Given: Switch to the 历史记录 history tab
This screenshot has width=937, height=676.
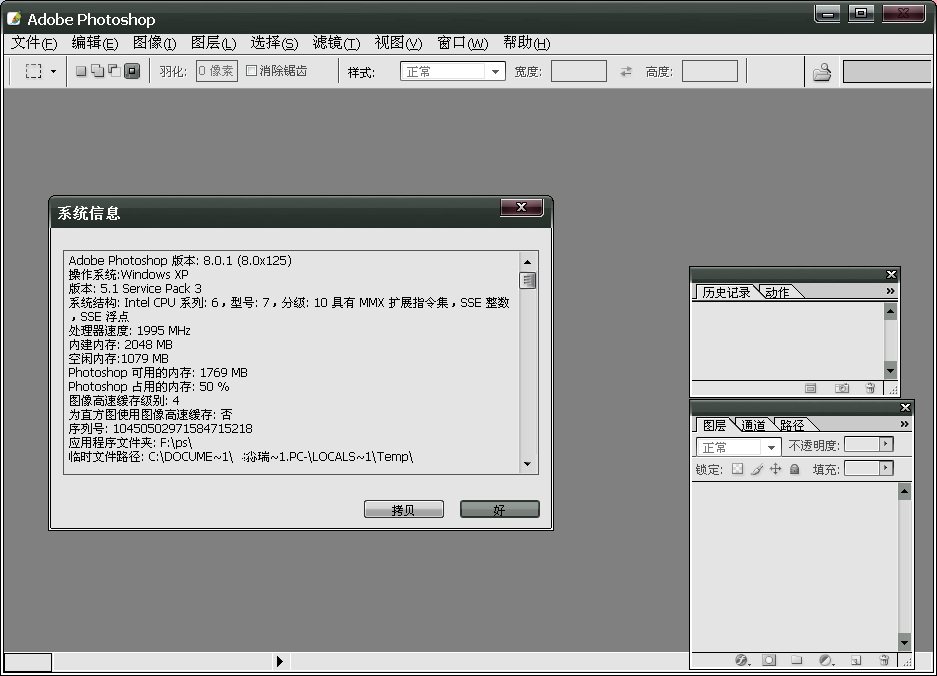Looking at the screenshot, I should [725, 292].
